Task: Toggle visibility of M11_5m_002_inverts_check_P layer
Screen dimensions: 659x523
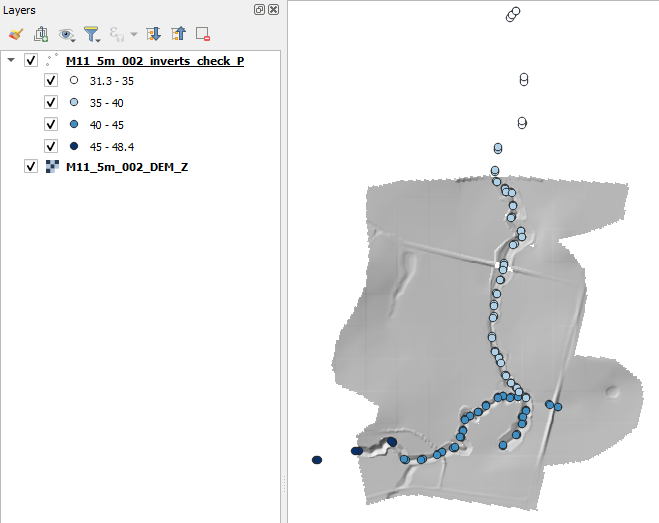Action: (31, 61)
